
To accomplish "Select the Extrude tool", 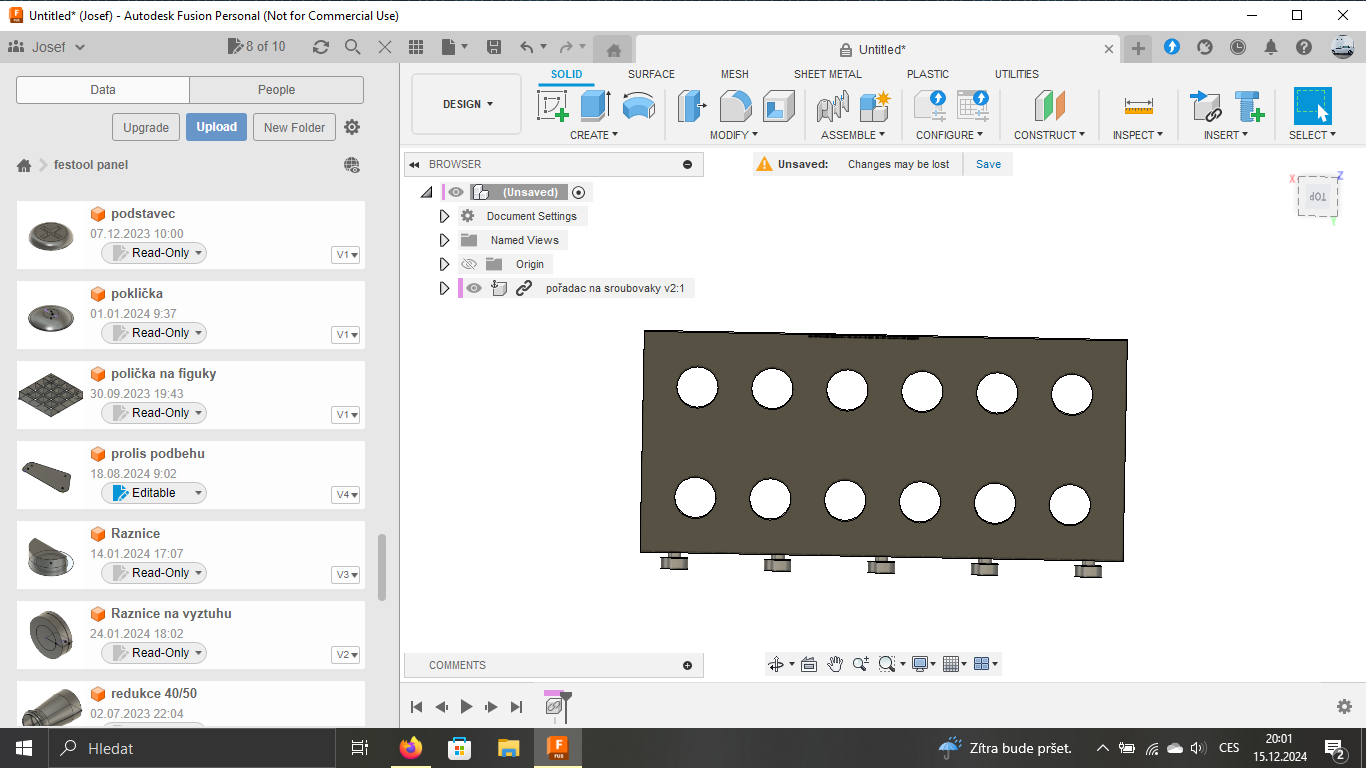I will point(596,106).
